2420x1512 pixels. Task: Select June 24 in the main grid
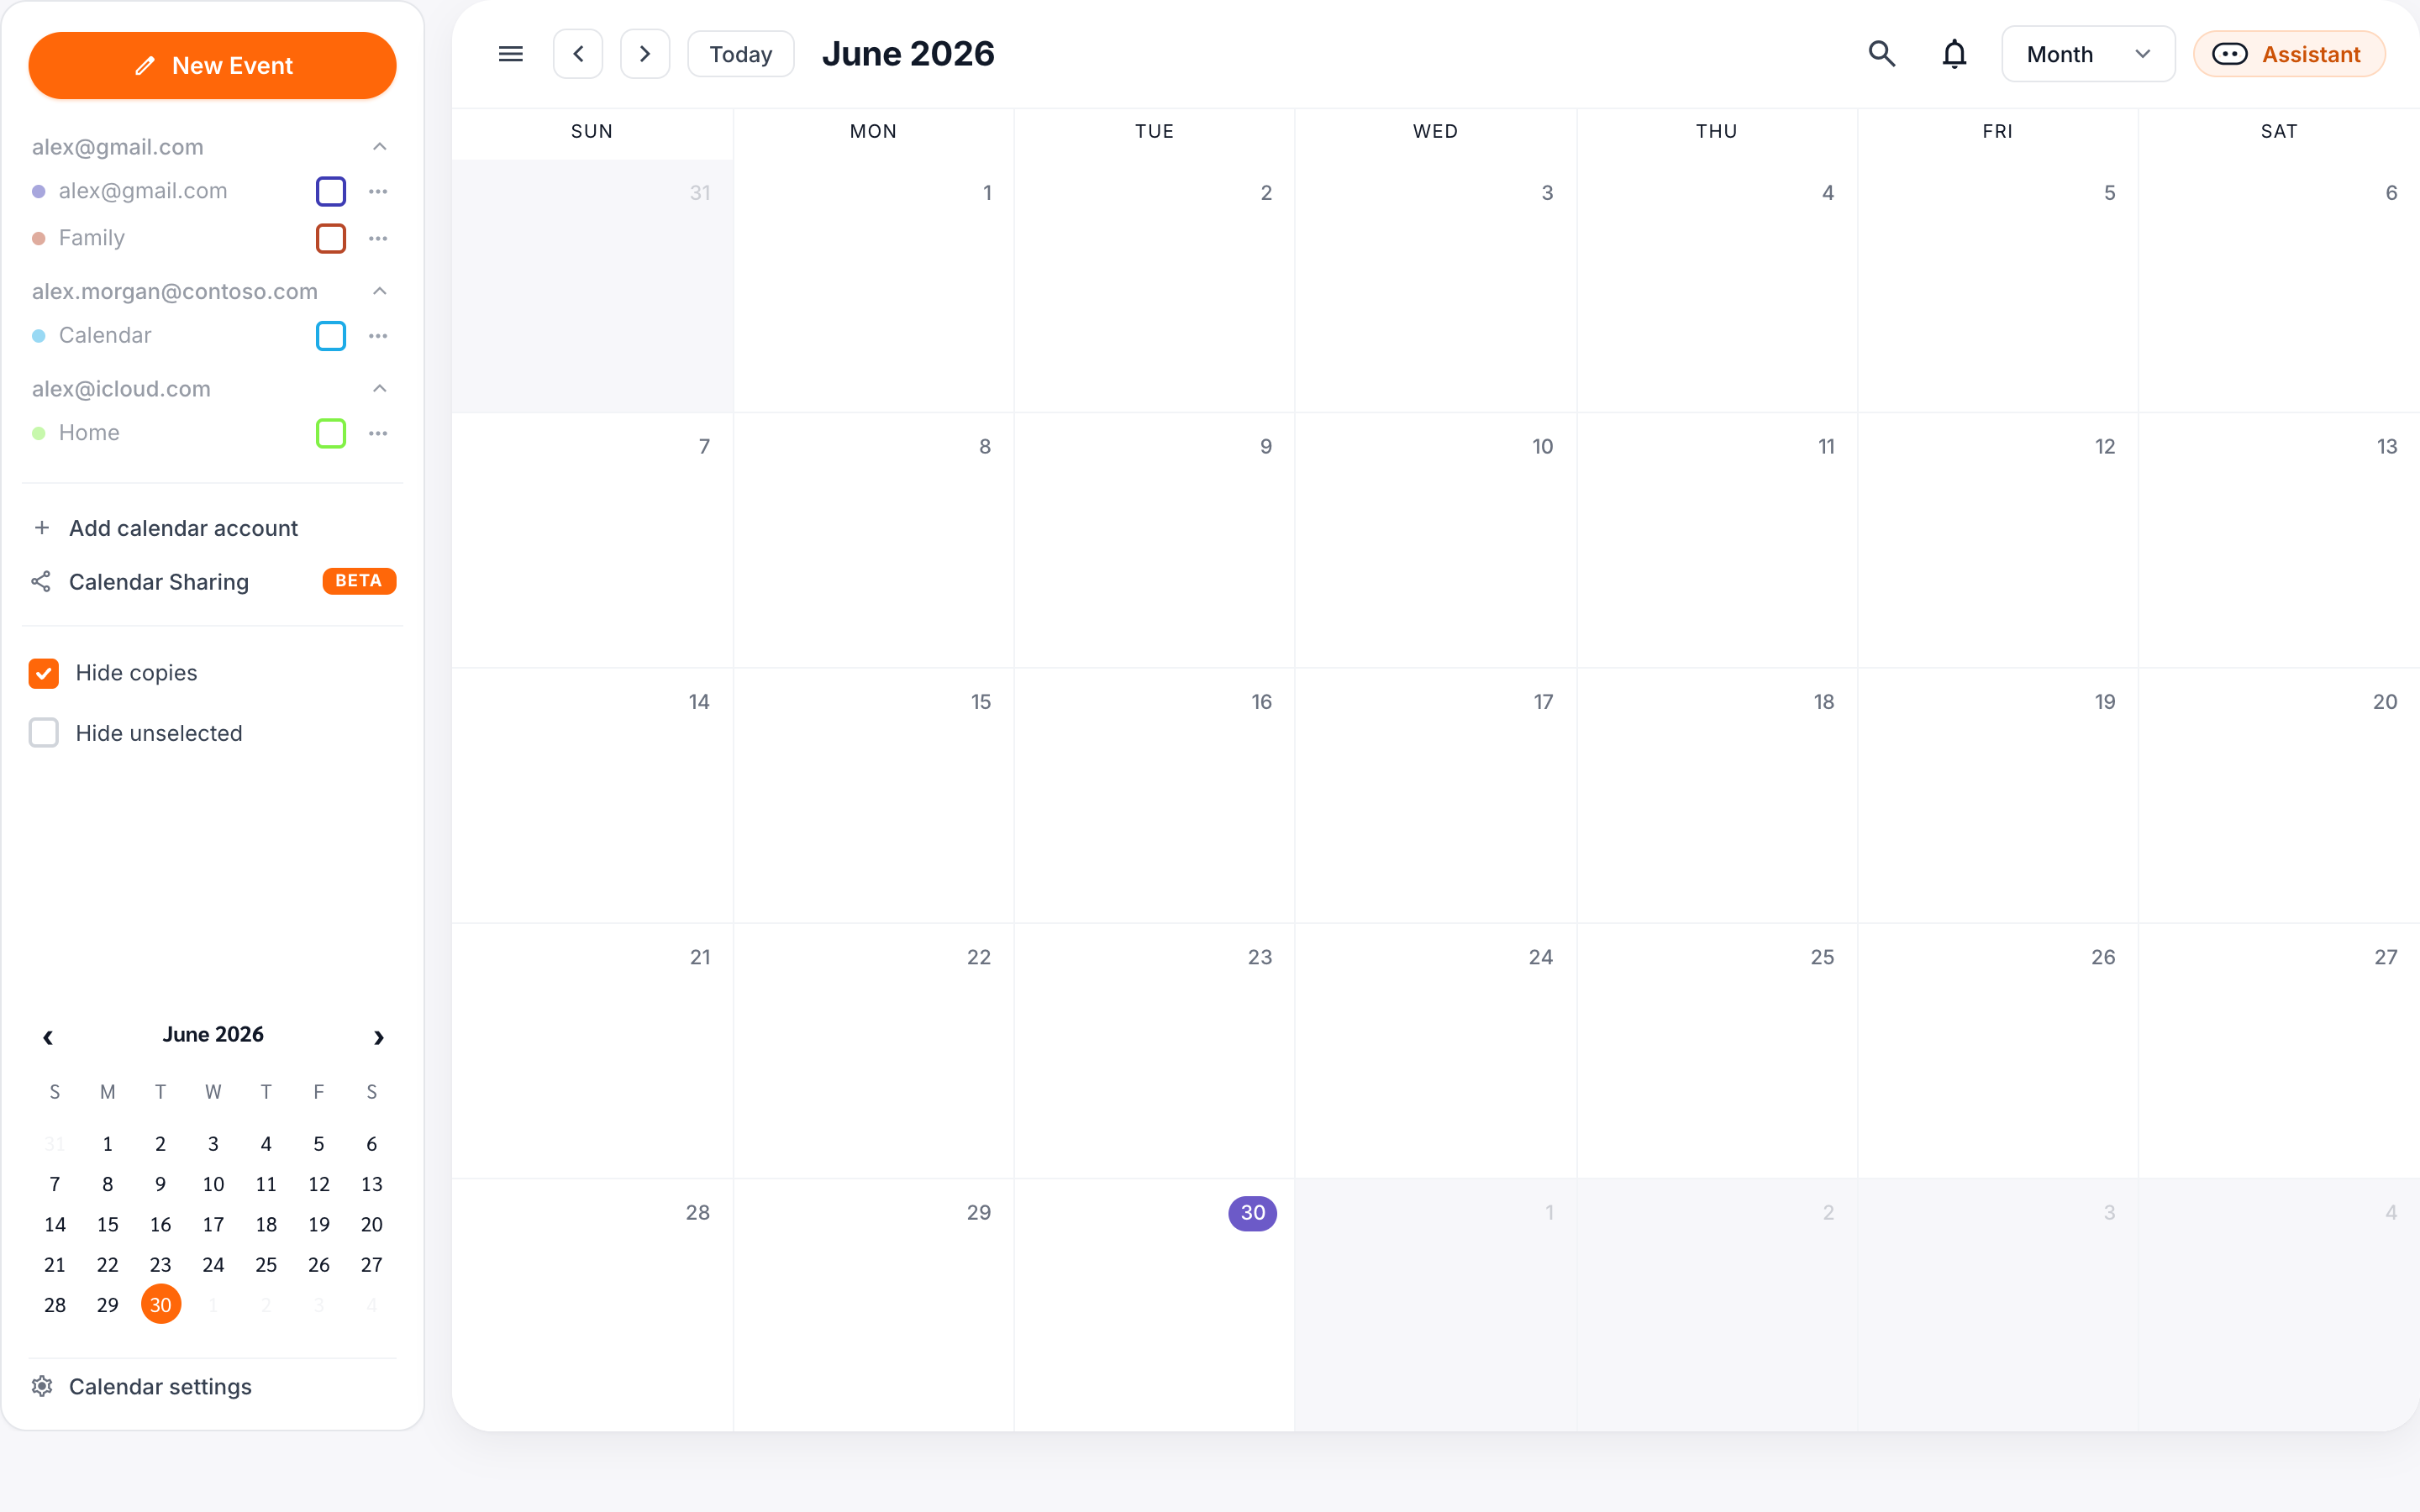coord(1435,1050)
